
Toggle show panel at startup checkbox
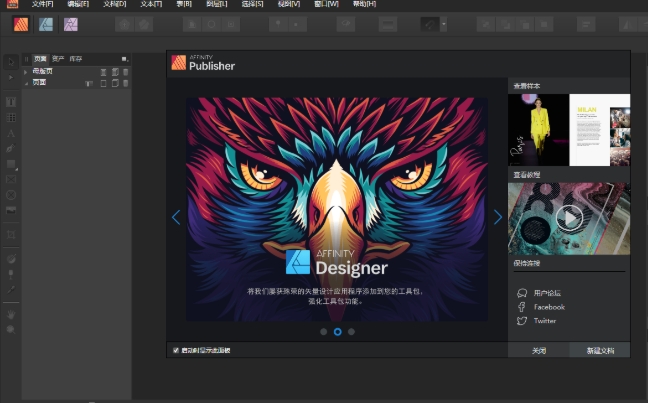pos(176,351)
